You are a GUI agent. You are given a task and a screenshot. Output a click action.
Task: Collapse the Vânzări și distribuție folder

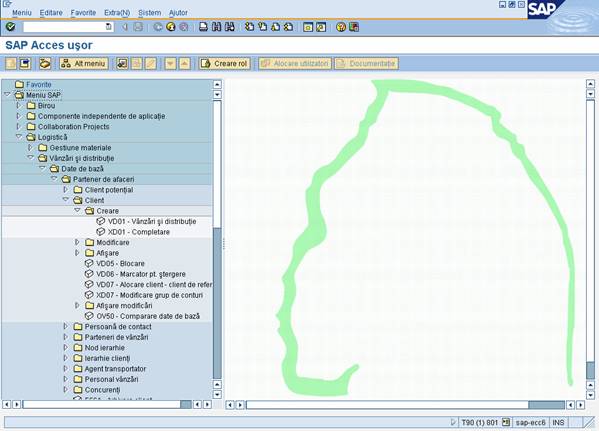[x=31, y=157]
